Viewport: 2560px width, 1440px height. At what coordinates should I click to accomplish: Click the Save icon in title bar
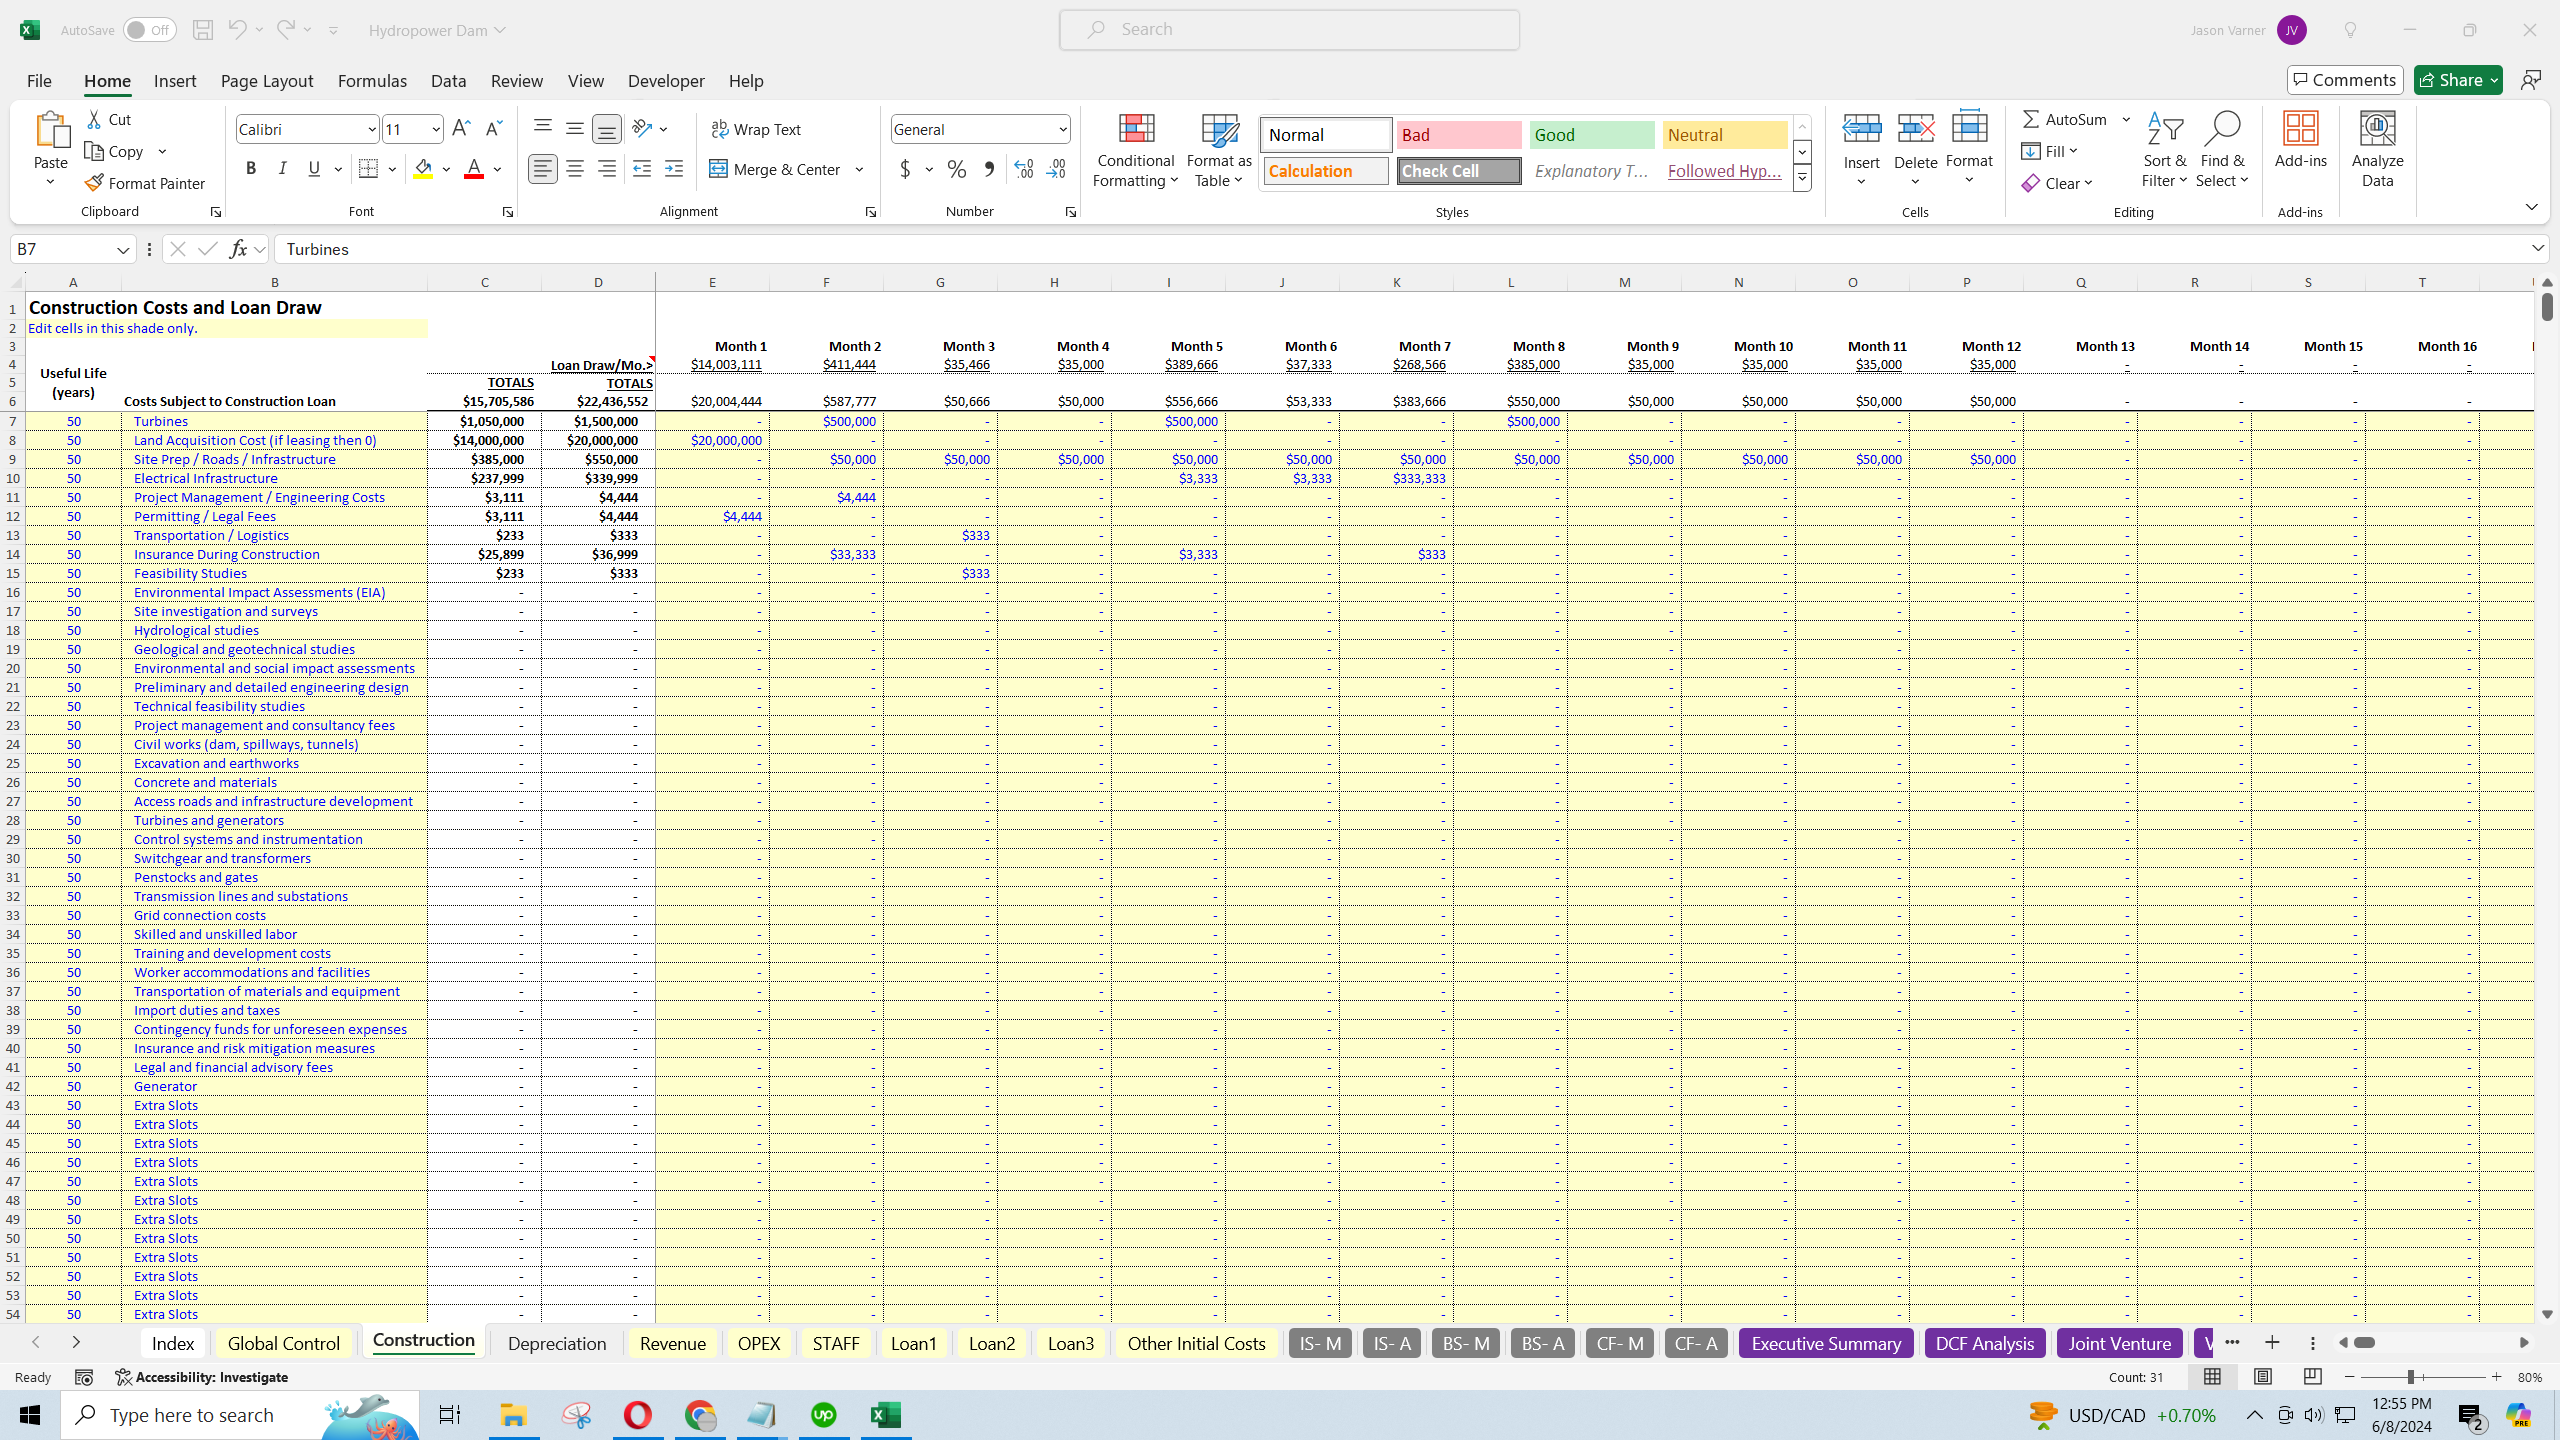pos(203,30)
